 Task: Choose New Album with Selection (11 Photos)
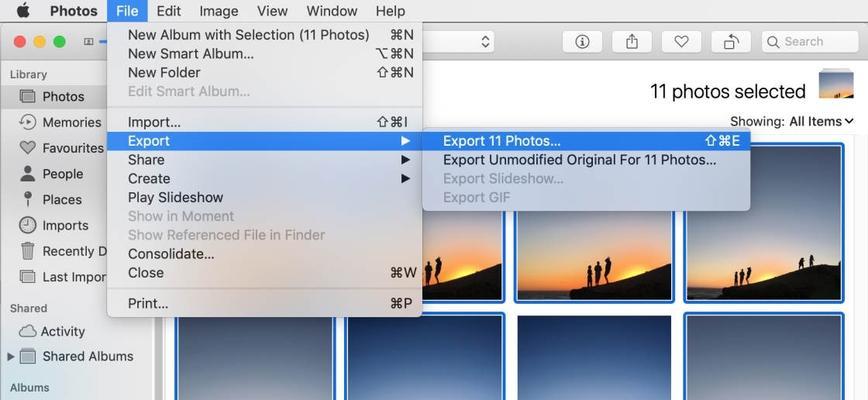point(264,35)
